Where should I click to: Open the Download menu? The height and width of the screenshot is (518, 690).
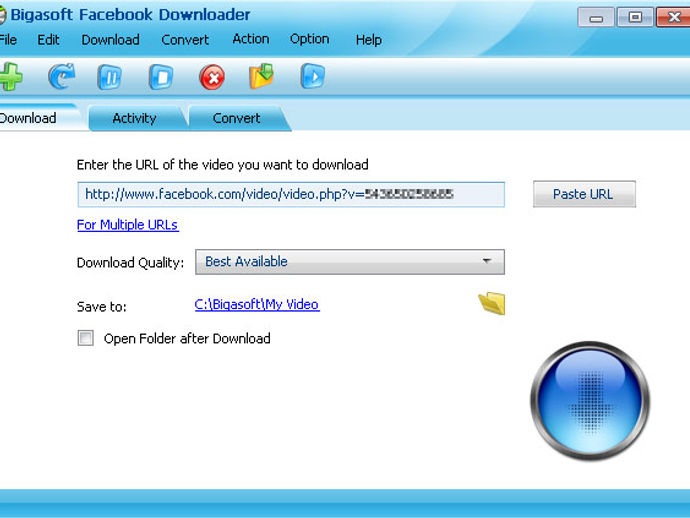click(110, 40)
